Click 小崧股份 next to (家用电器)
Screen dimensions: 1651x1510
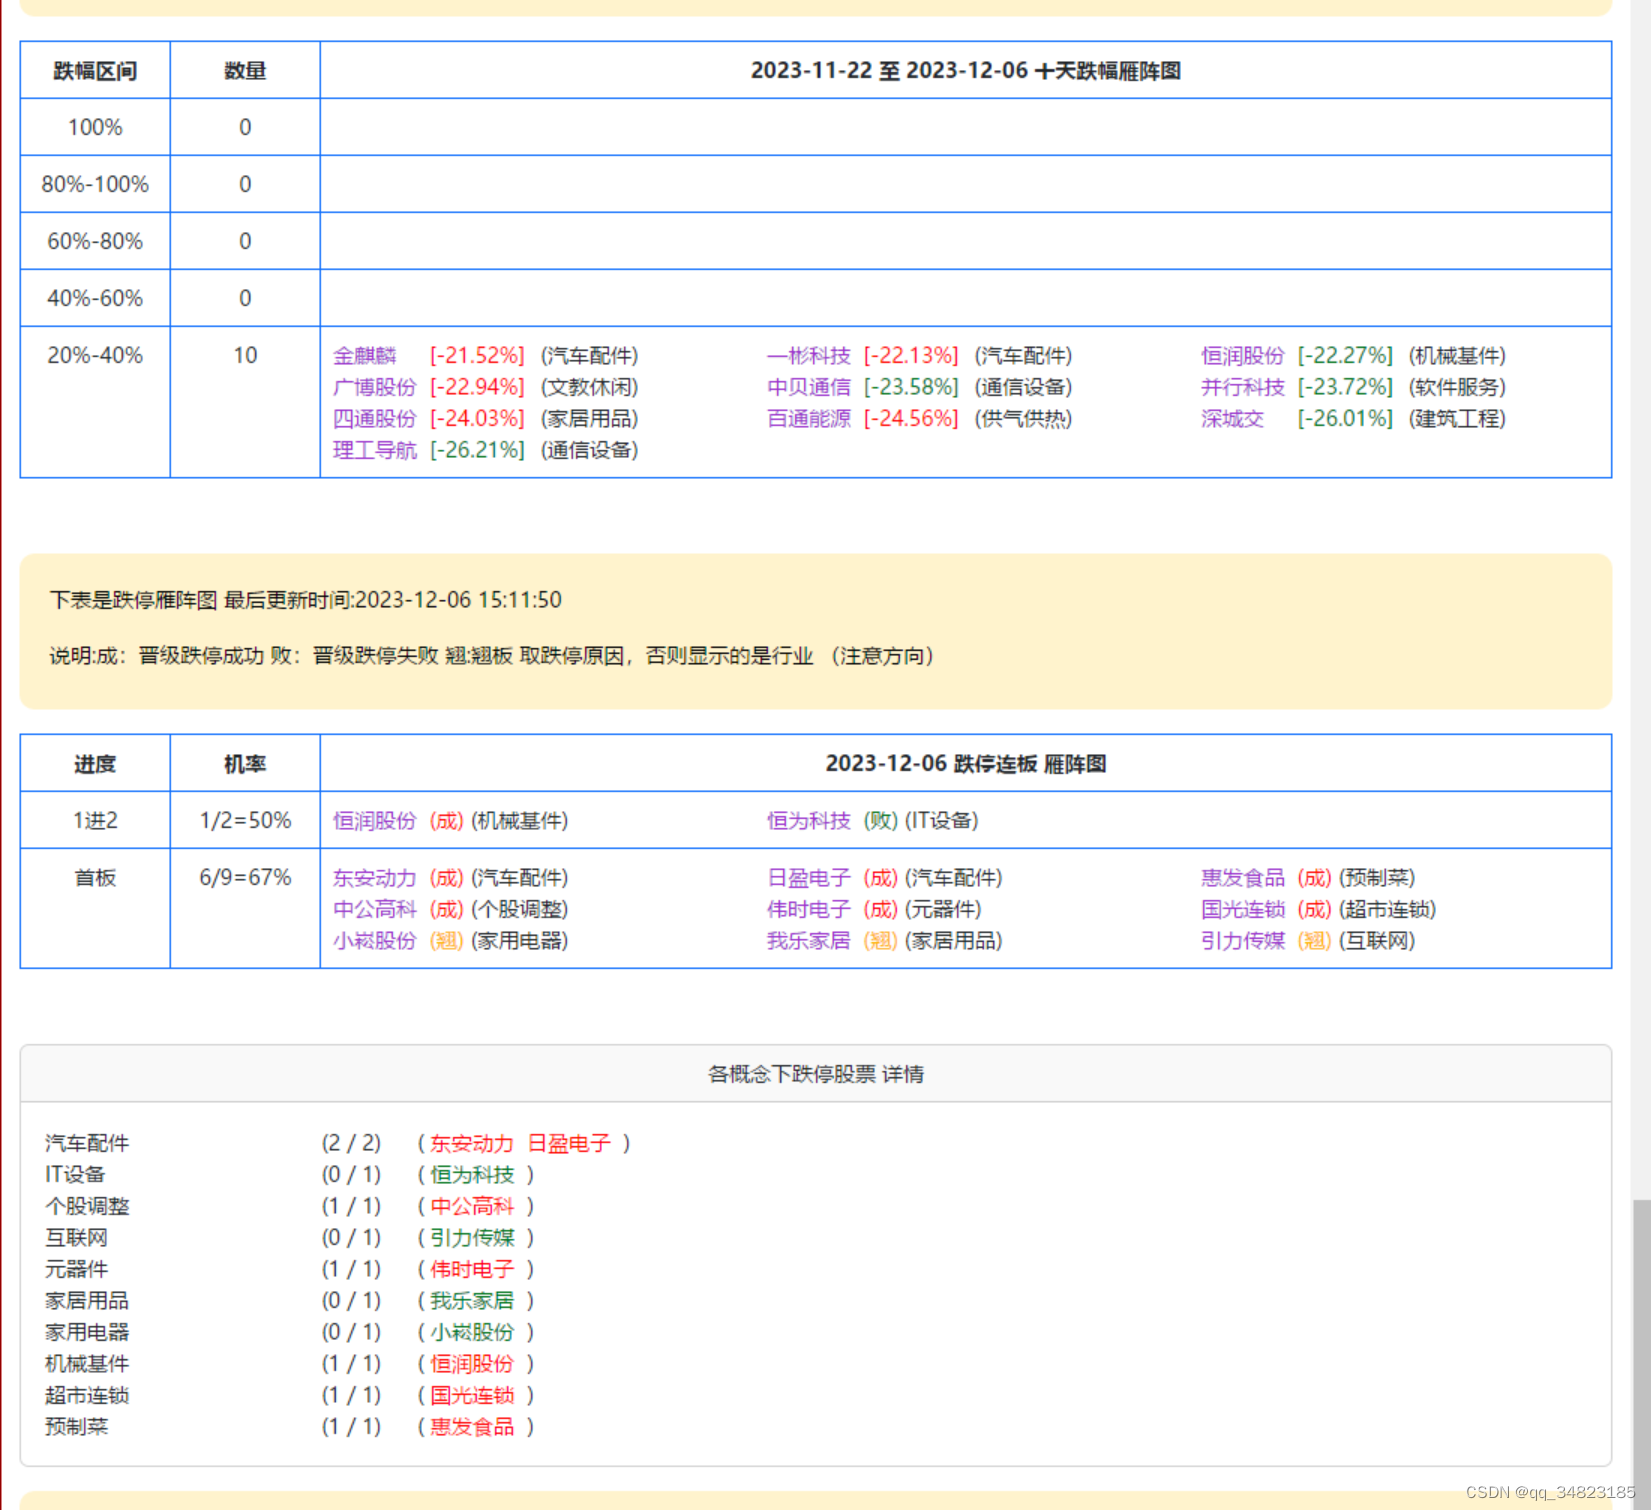374,941
